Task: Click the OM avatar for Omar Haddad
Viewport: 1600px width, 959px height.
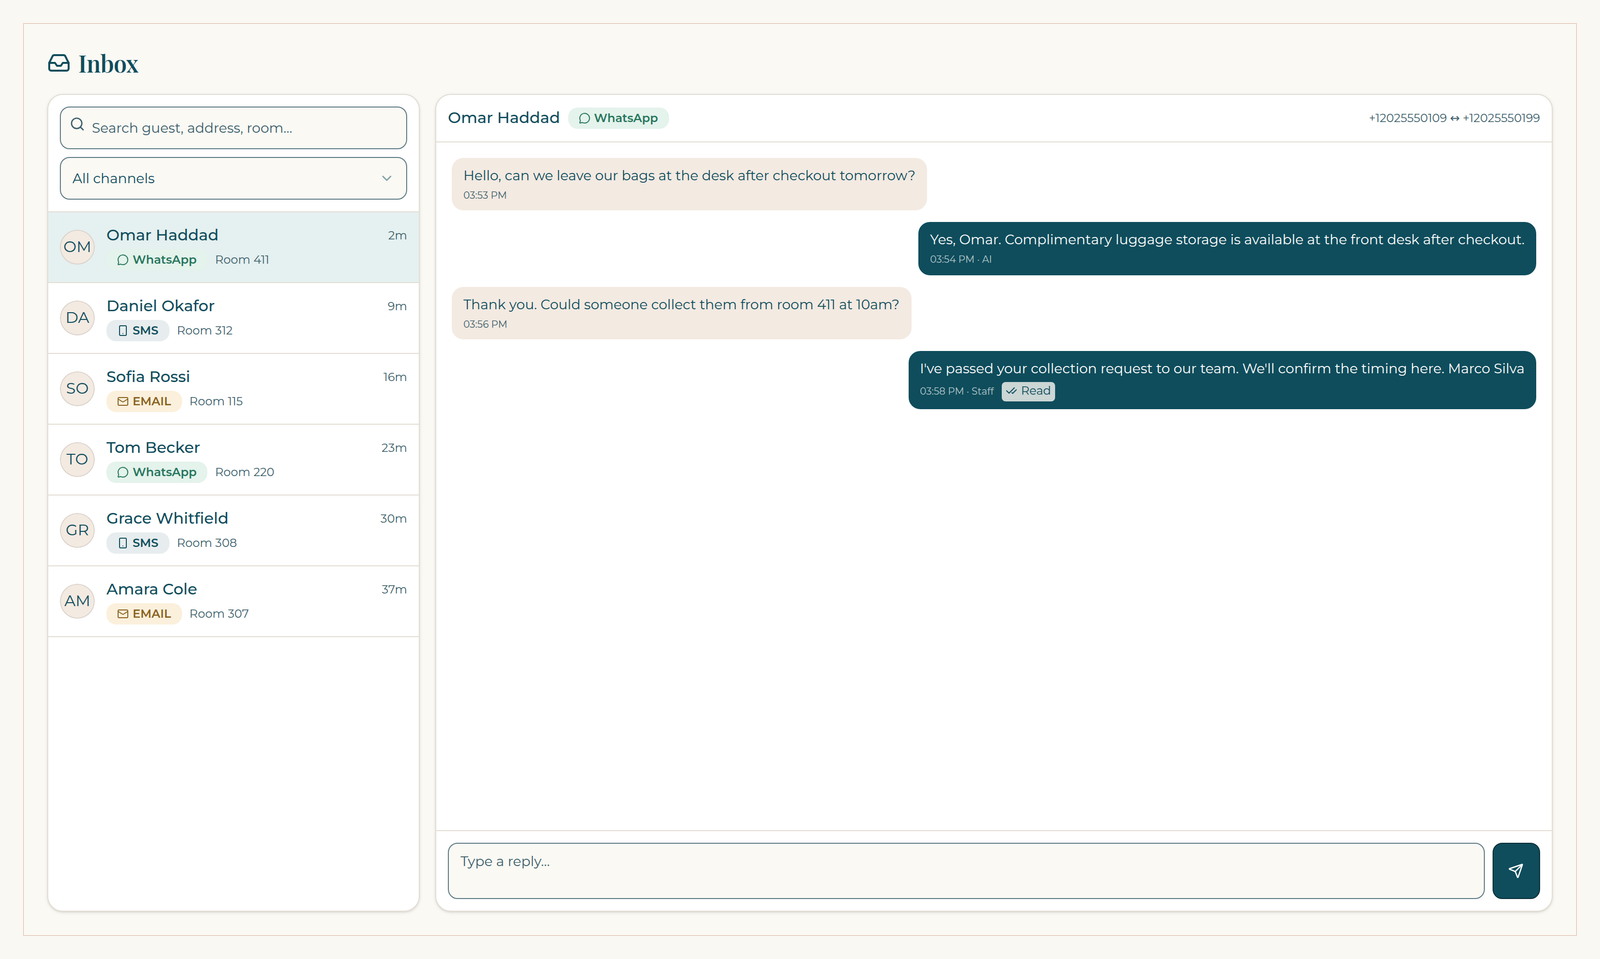Action: pos(77,247)
